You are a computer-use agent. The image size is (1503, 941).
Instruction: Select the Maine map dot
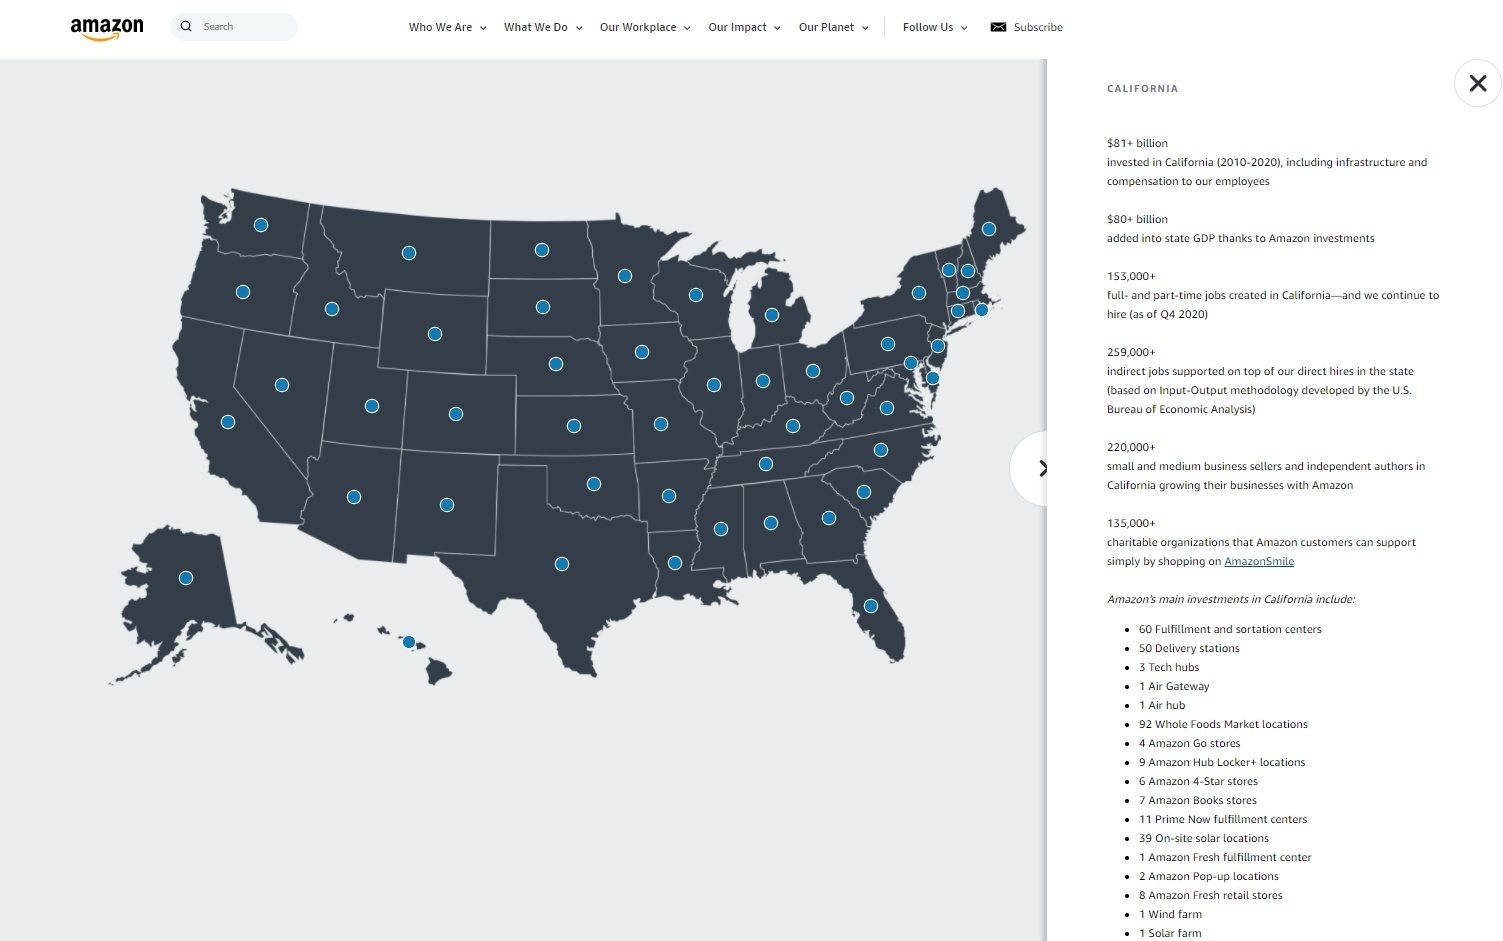tap(989, 229)
